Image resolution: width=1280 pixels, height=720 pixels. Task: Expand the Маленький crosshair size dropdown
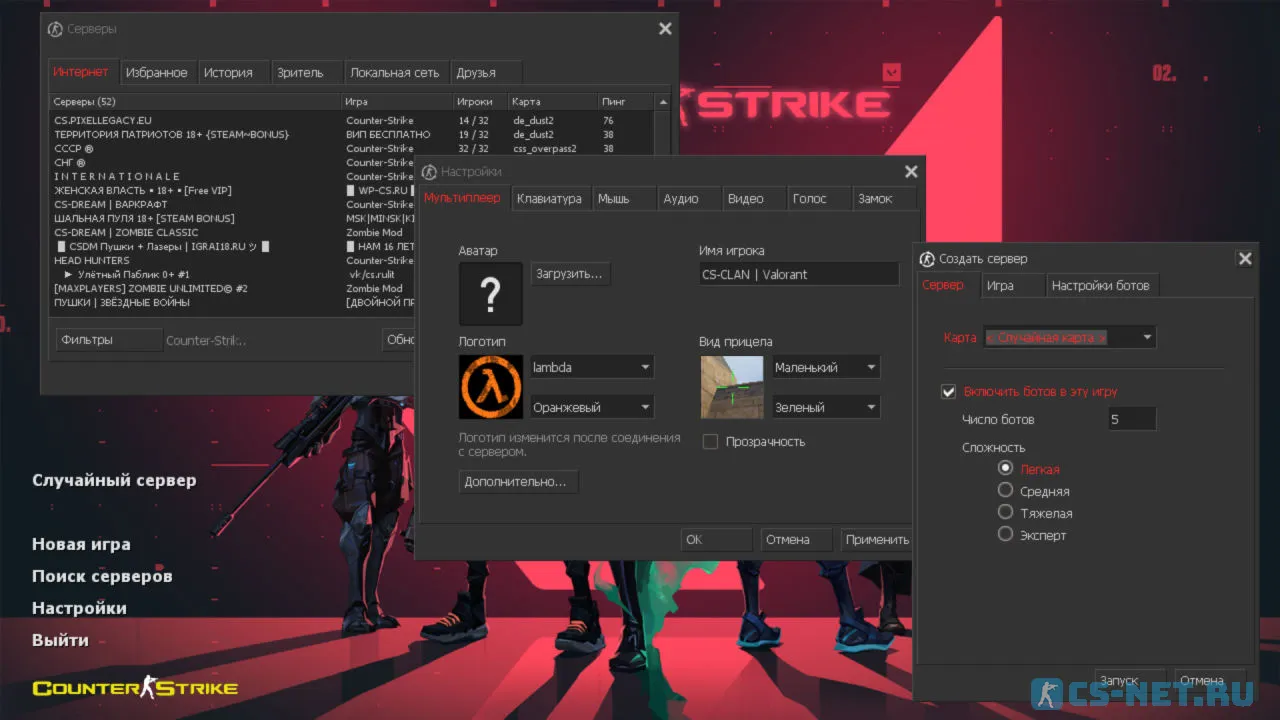coord(826,367)
